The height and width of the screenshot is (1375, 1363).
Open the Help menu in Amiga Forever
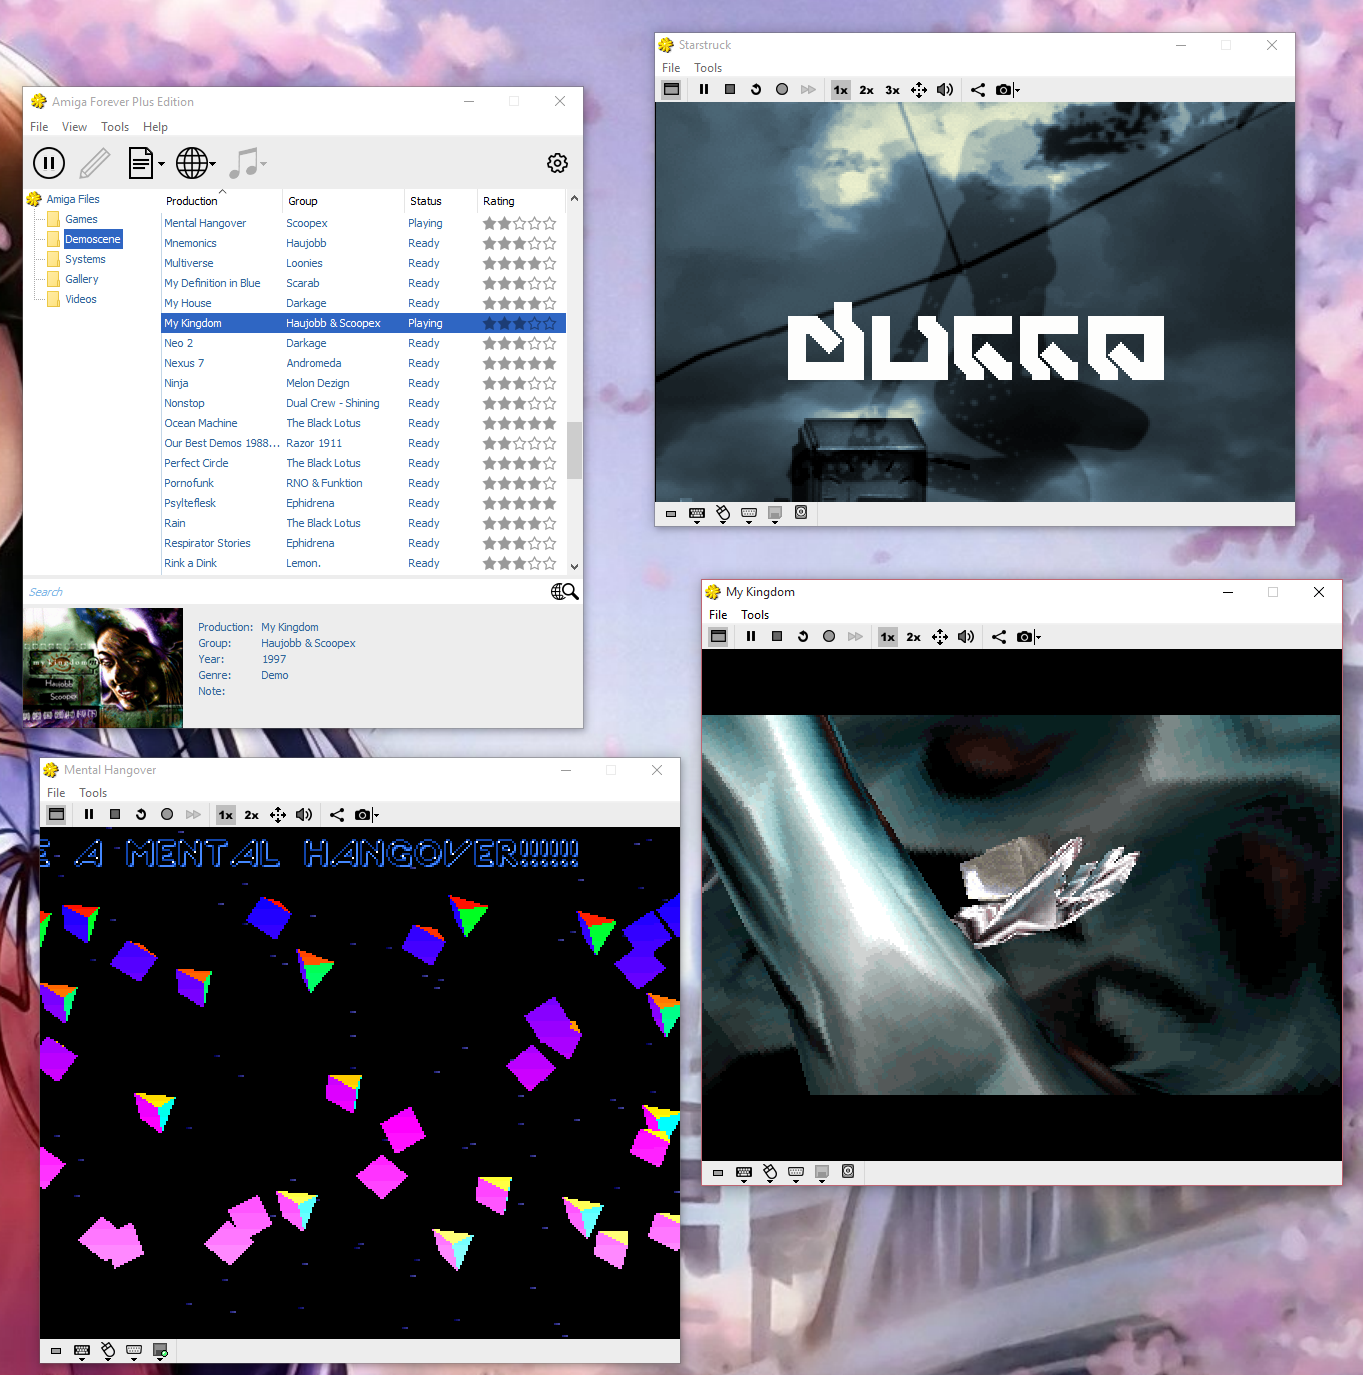(155, 127)
